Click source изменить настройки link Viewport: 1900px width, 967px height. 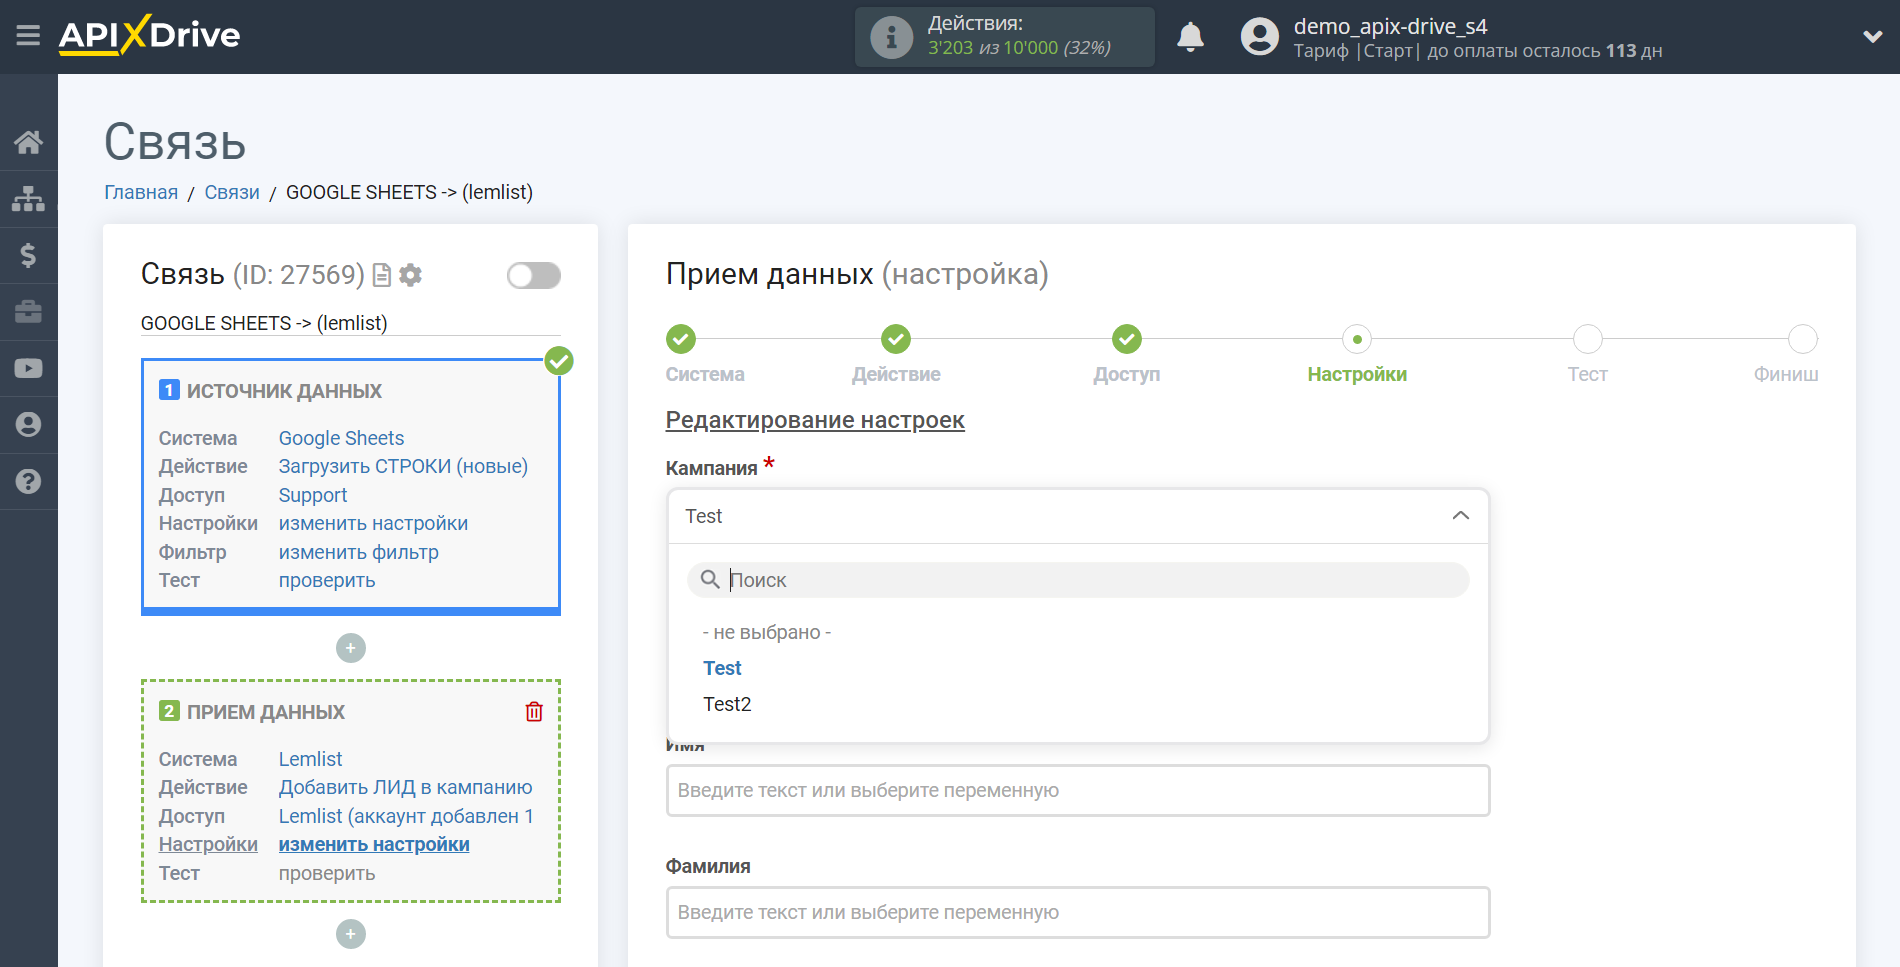tap(373, 523)
